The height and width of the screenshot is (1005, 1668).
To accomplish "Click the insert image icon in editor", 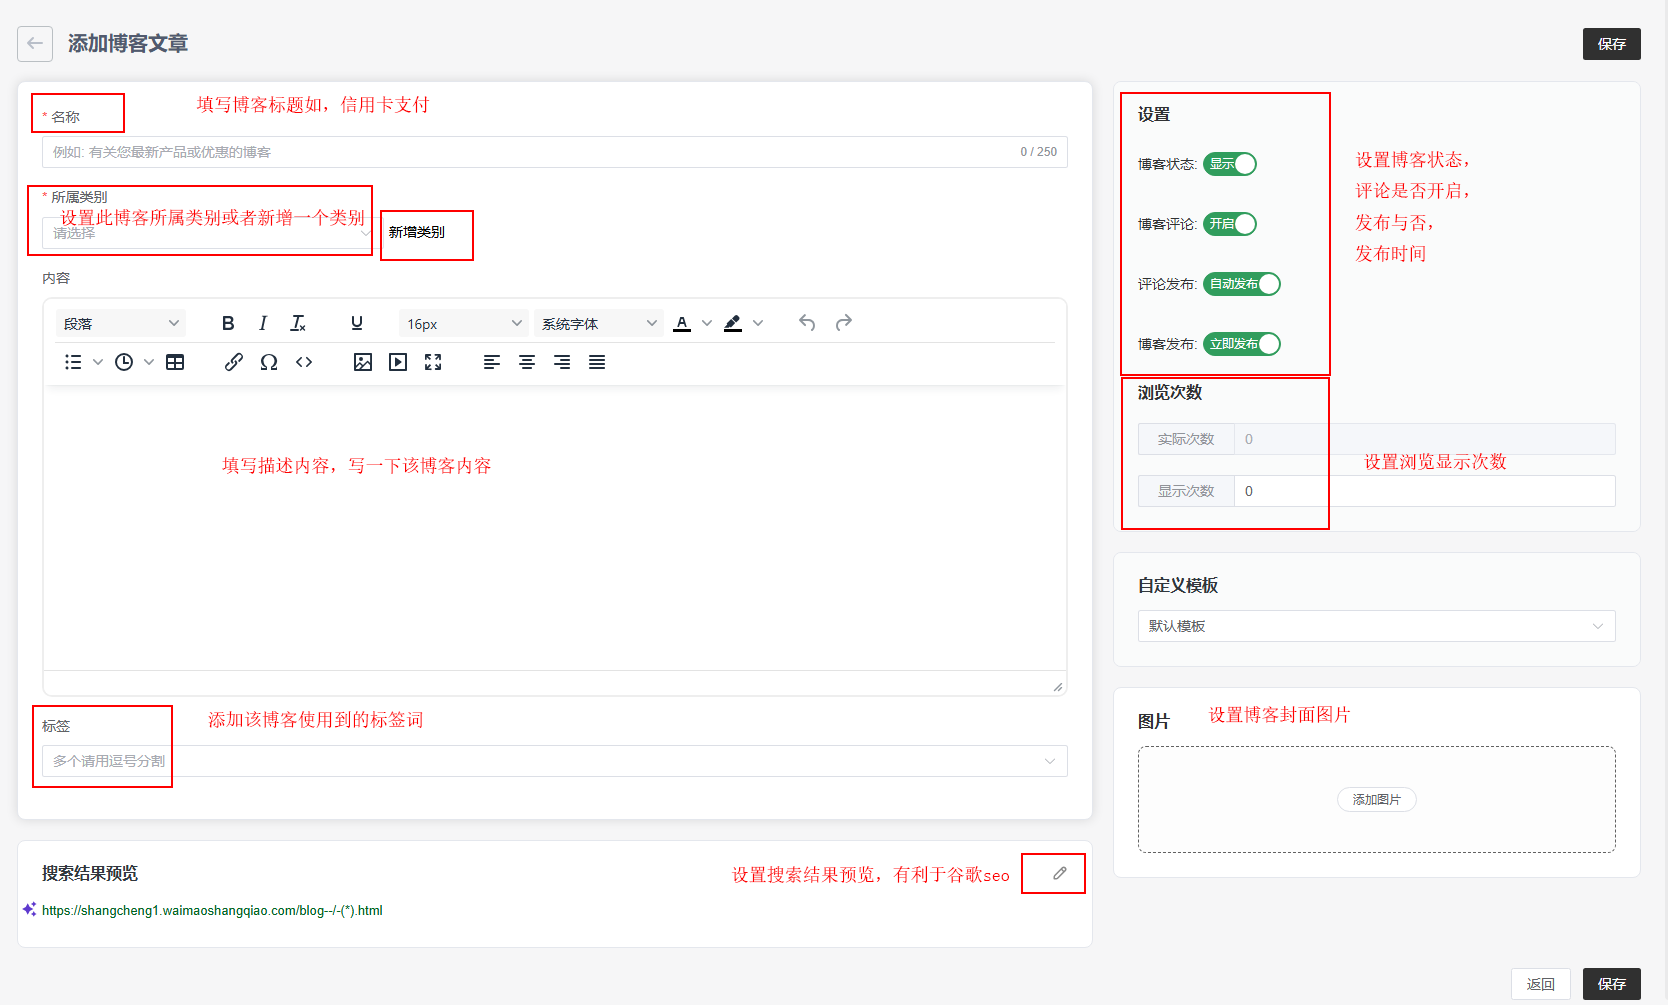I will click(x=363, y=362).
